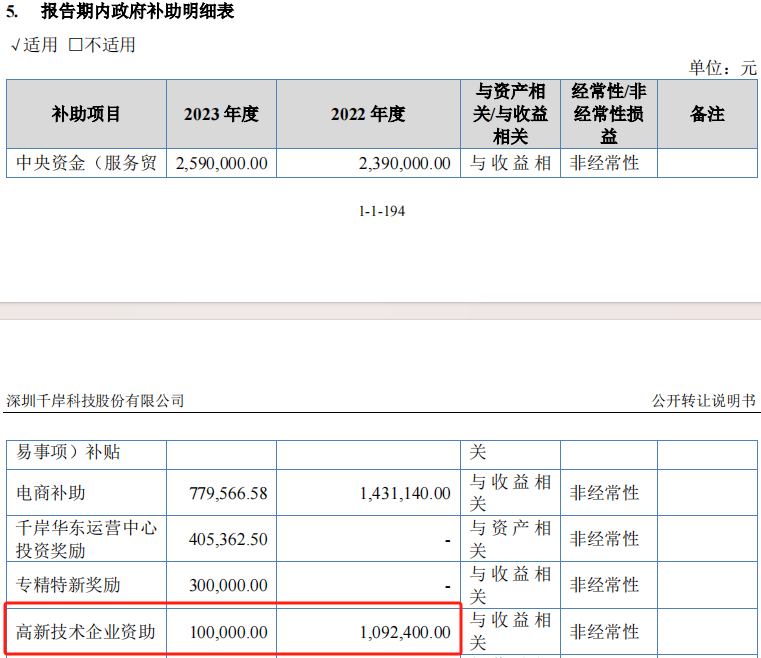The width and height of the screenshot is (761, 658).
Task: Select value 1,431,140.00
Action: 405,494
